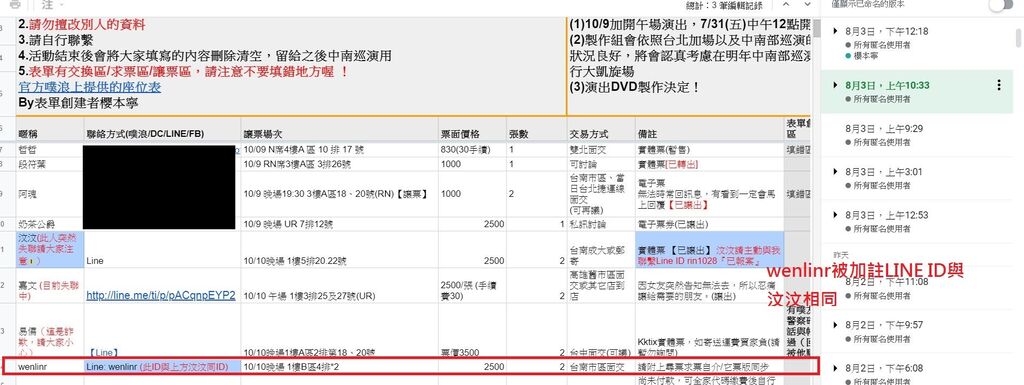Select cell 電子票券(已讓出)
The image size is (1024, 385).
(x=709, y=224)
